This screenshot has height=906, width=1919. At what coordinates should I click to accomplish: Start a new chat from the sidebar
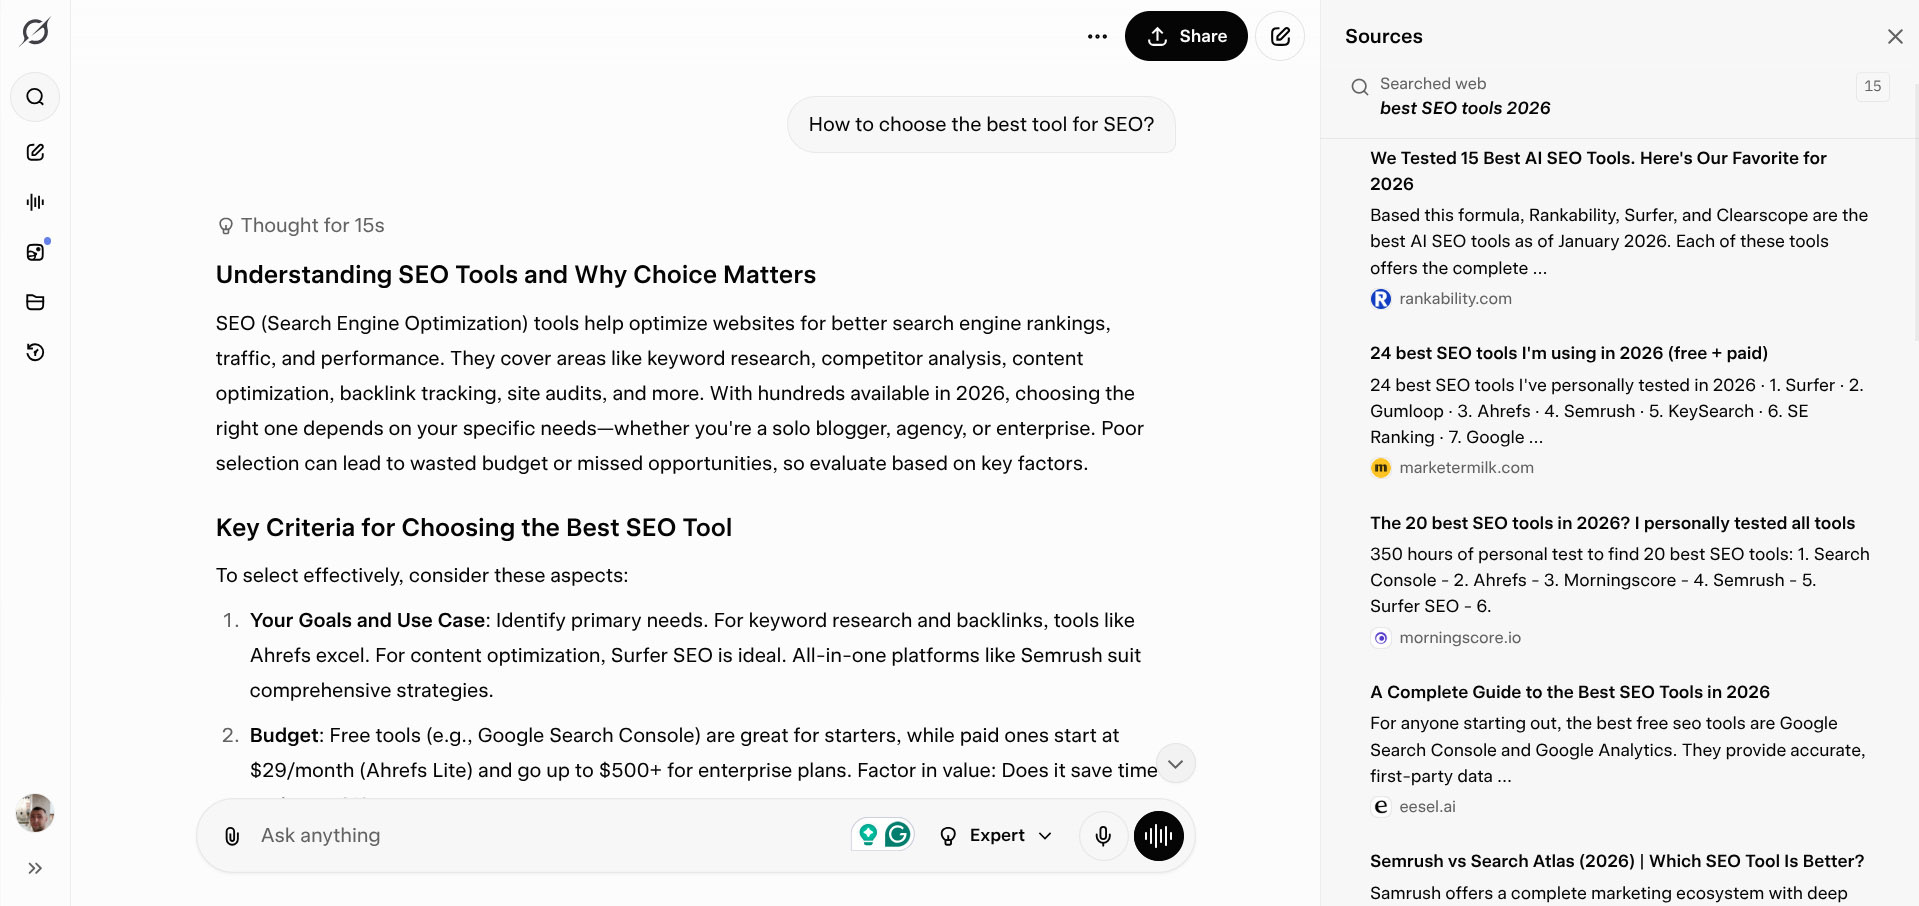point(35,152)
